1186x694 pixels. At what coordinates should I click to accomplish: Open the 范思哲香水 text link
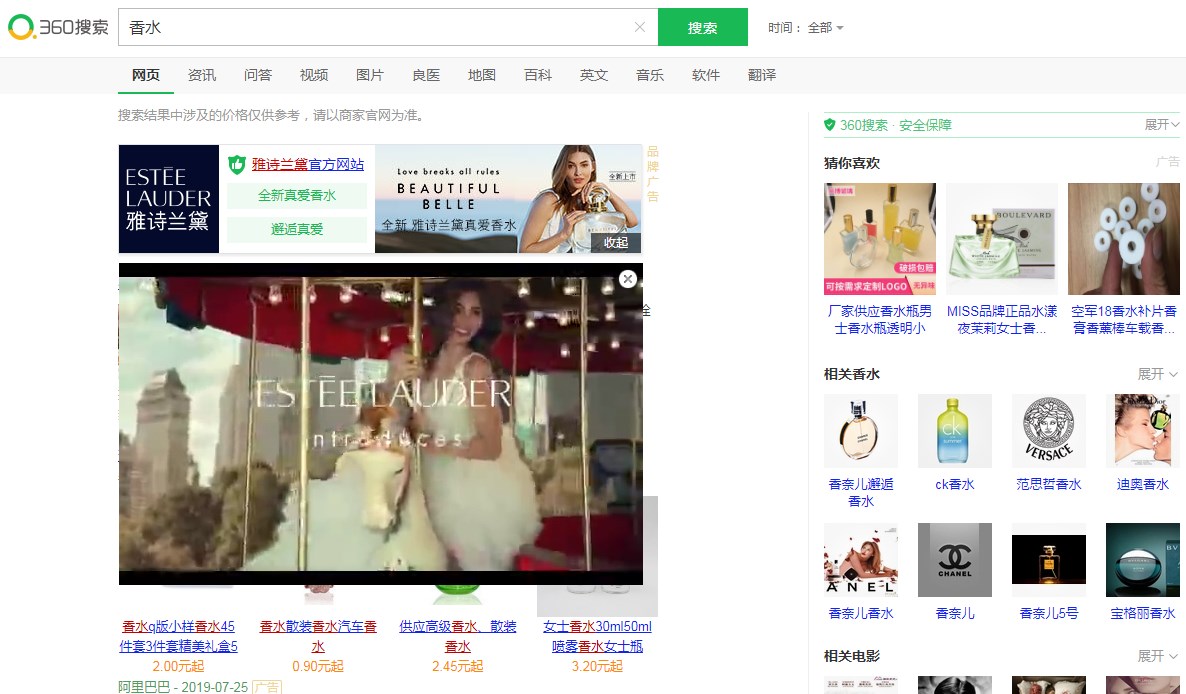pyautogui.click(x=1048, y=485)
